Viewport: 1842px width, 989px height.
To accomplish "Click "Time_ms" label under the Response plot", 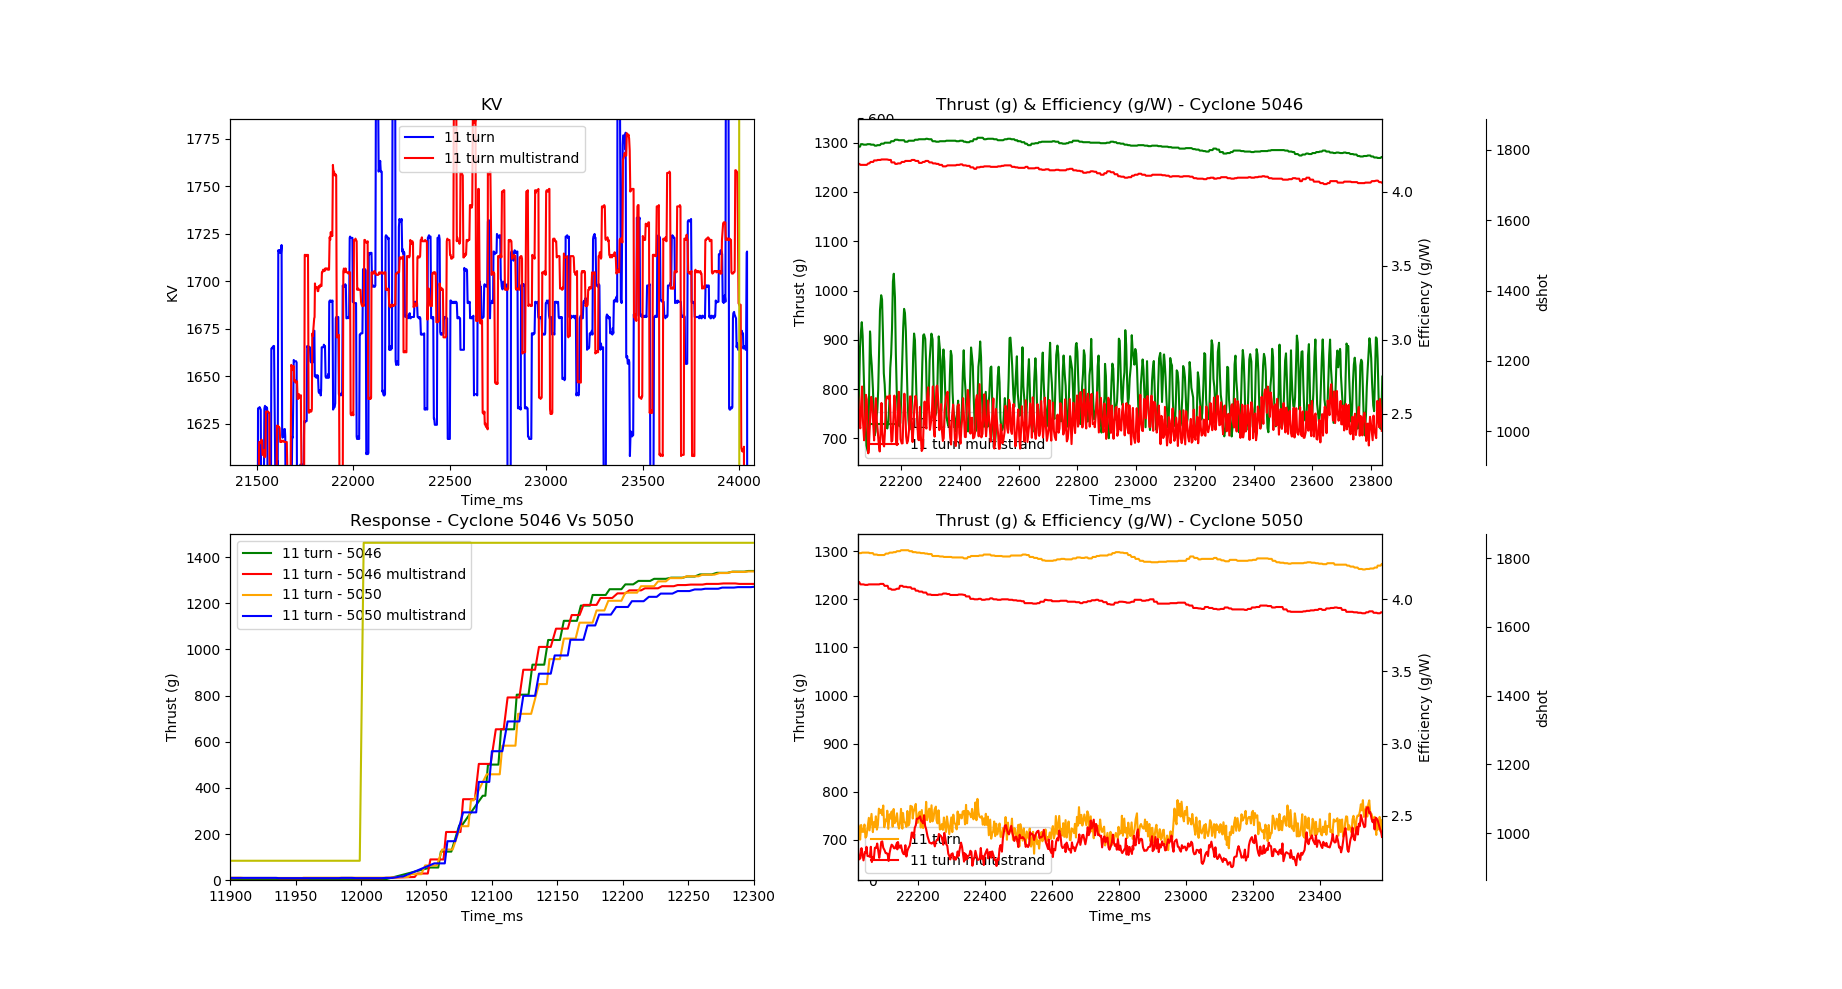I will (491, 916).
